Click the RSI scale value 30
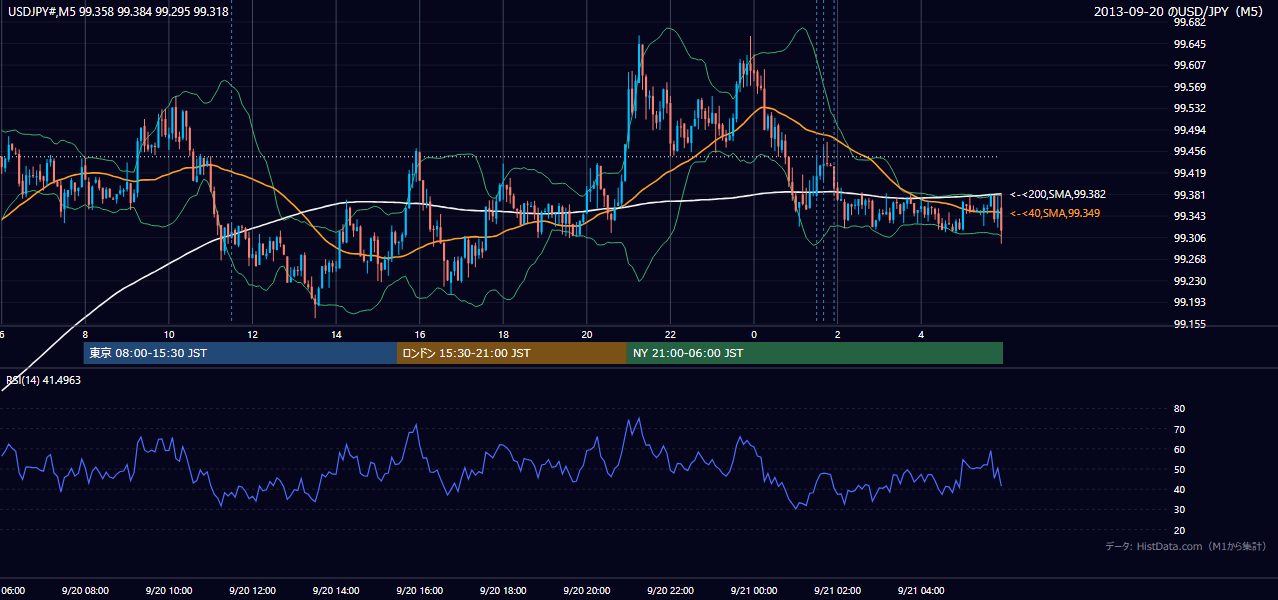The width and height of the screenshot is (1278, 600). [1179, 510]
